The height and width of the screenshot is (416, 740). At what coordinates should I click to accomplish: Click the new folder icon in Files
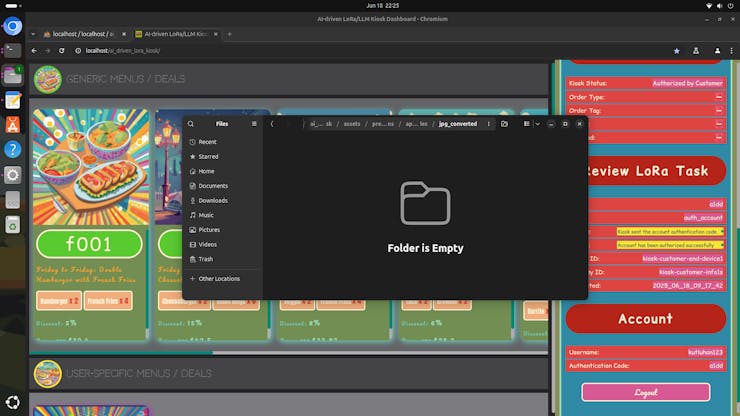point(504,124)
